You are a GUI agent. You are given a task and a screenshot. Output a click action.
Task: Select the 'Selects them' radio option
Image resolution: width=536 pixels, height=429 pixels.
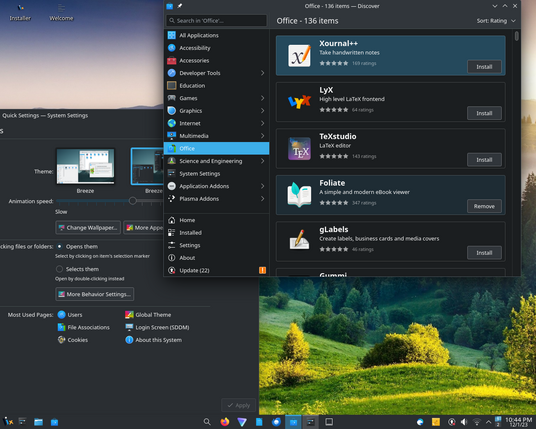[59, 269]
